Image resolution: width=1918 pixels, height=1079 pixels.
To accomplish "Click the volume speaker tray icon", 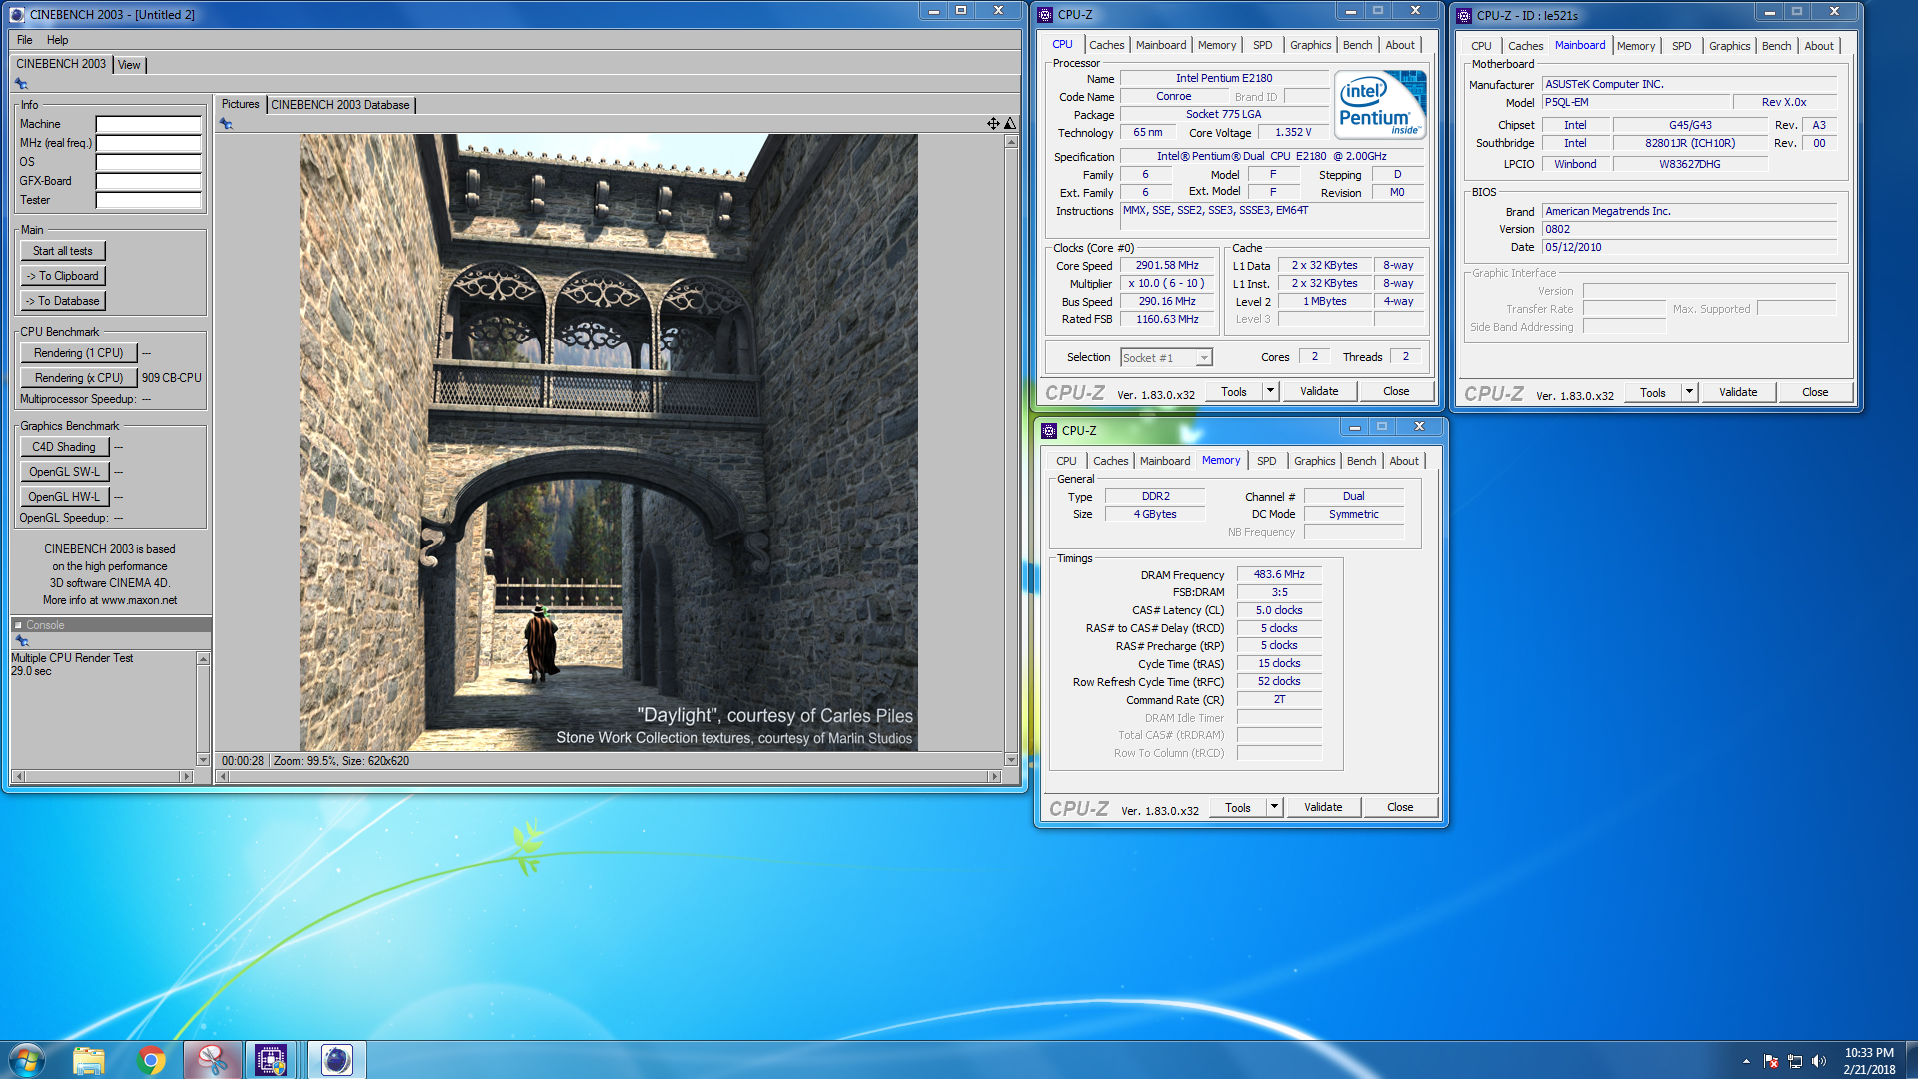I will (x=1819, y=1061).
